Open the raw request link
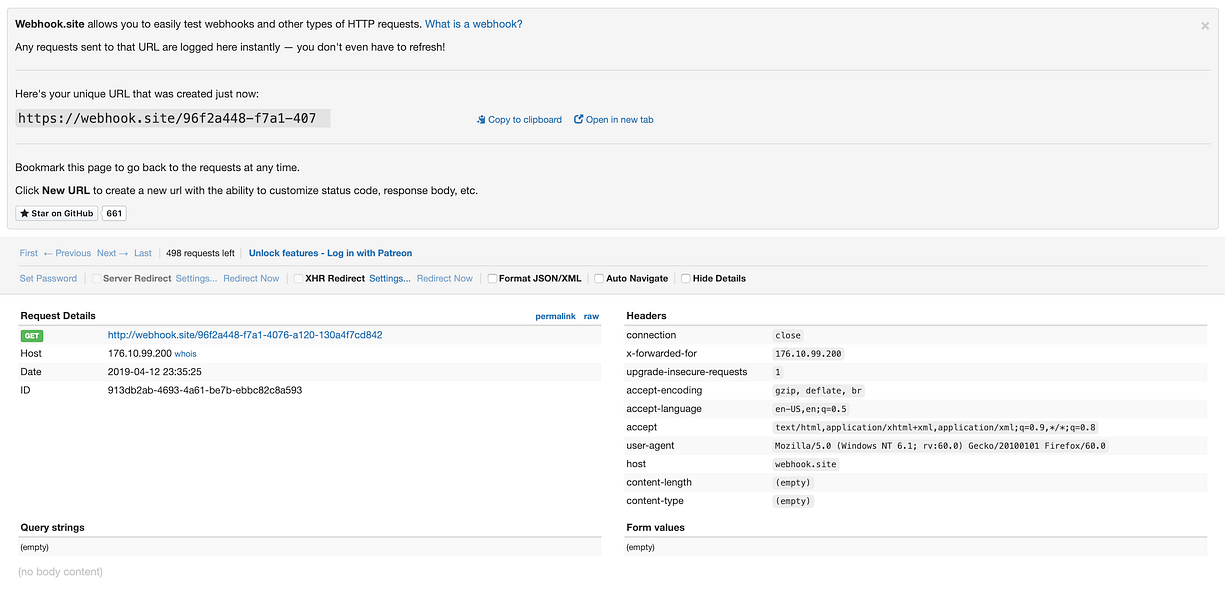The height and width of the screenshot is (613, 1225). [591, 316]
